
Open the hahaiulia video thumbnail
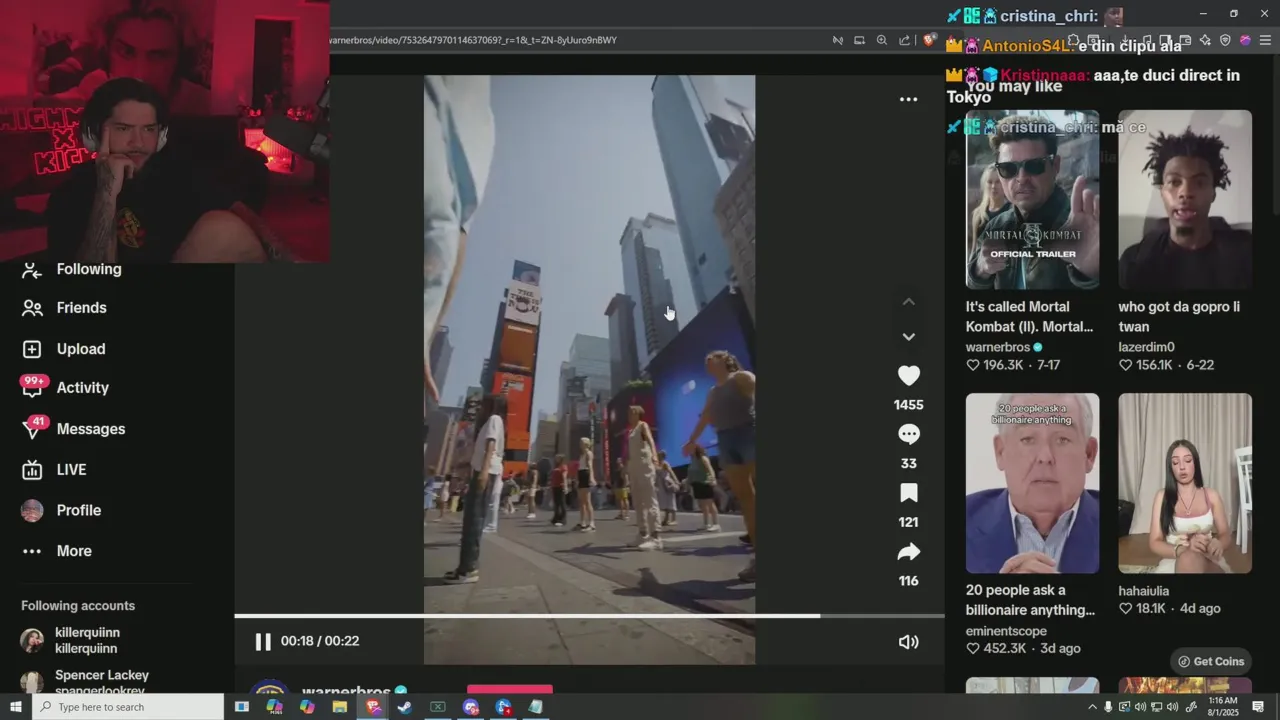coord(1185,483)
